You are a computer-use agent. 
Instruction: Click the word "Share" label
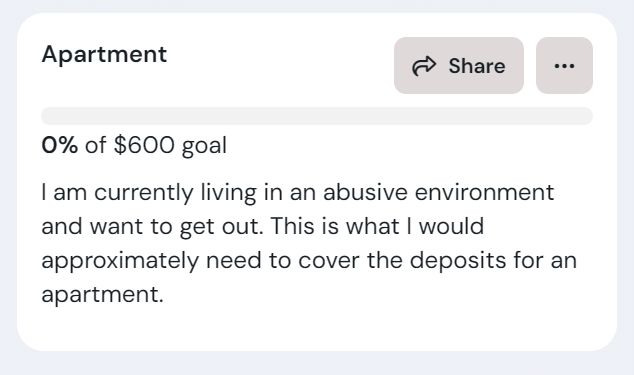(x=477, y=66)
